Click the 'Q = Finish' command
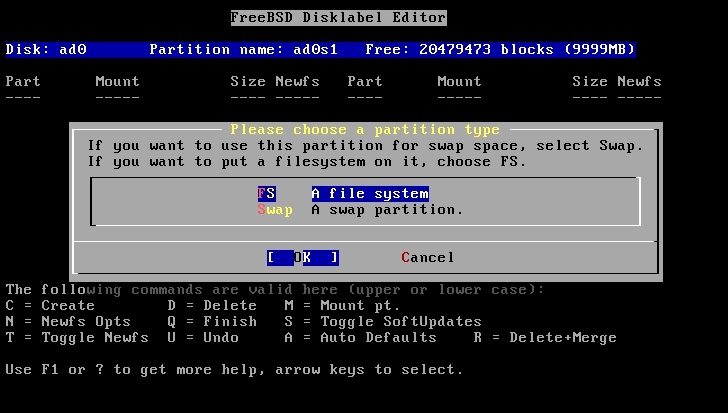 tap(212, 322)
